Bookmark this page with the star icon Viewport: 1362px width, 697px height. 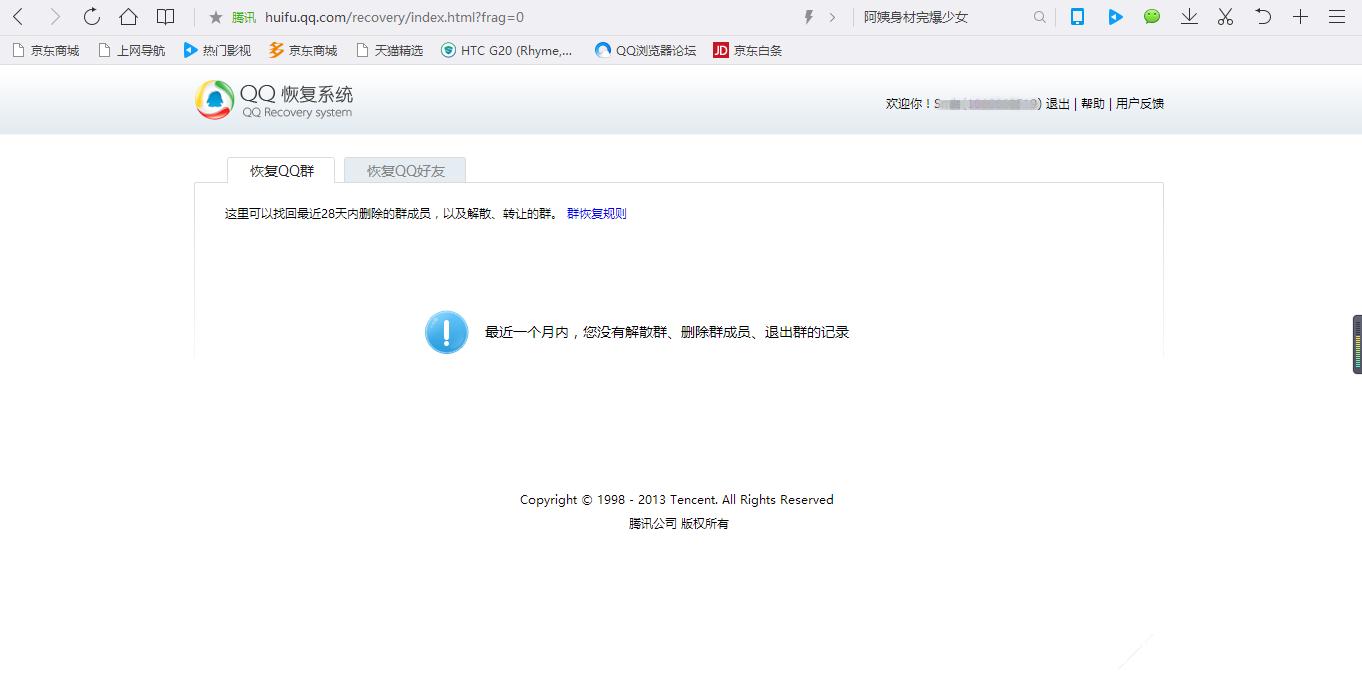click(x=215, y=17)
